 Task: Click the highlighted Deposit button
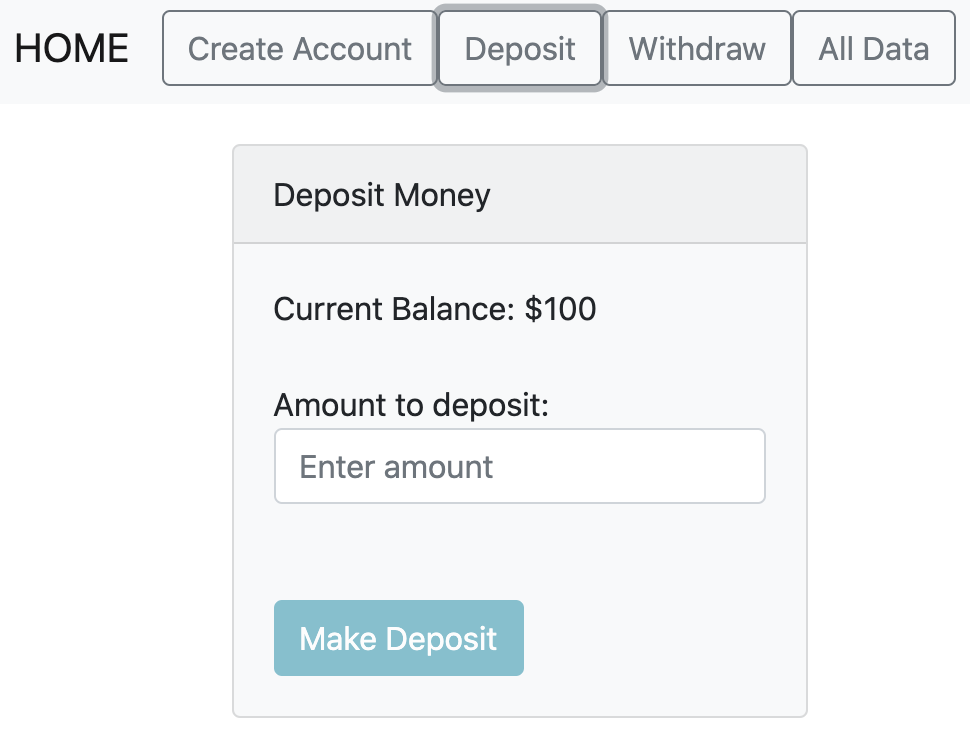tap(519, 48)
